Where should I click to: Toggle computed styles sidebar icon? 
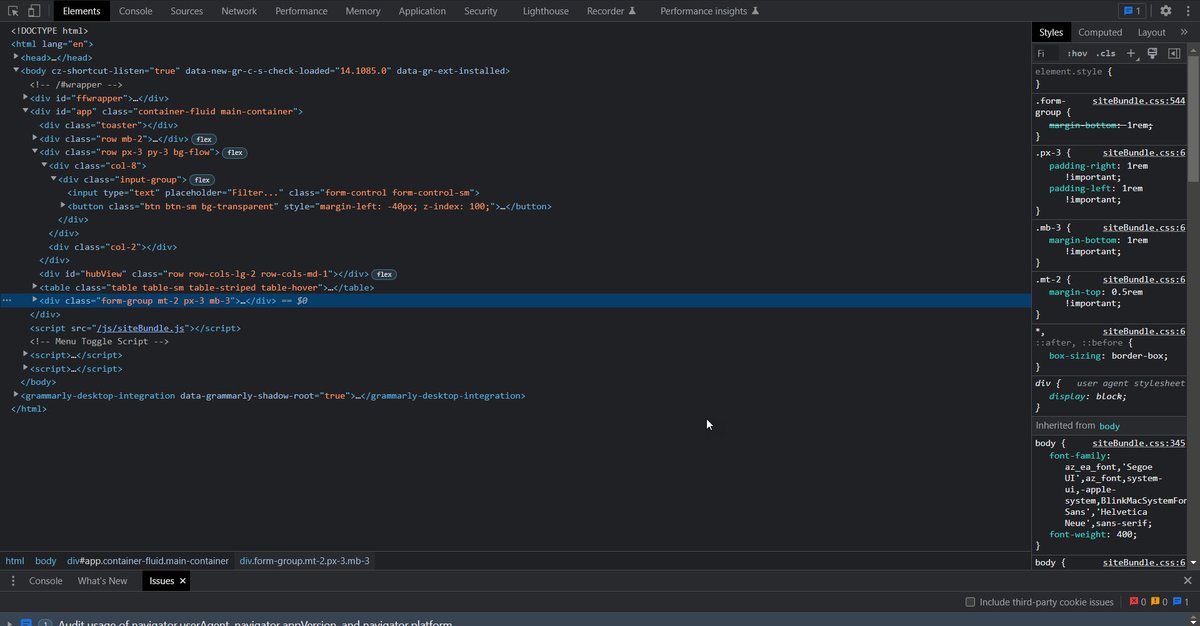(x=1173, y=53)
